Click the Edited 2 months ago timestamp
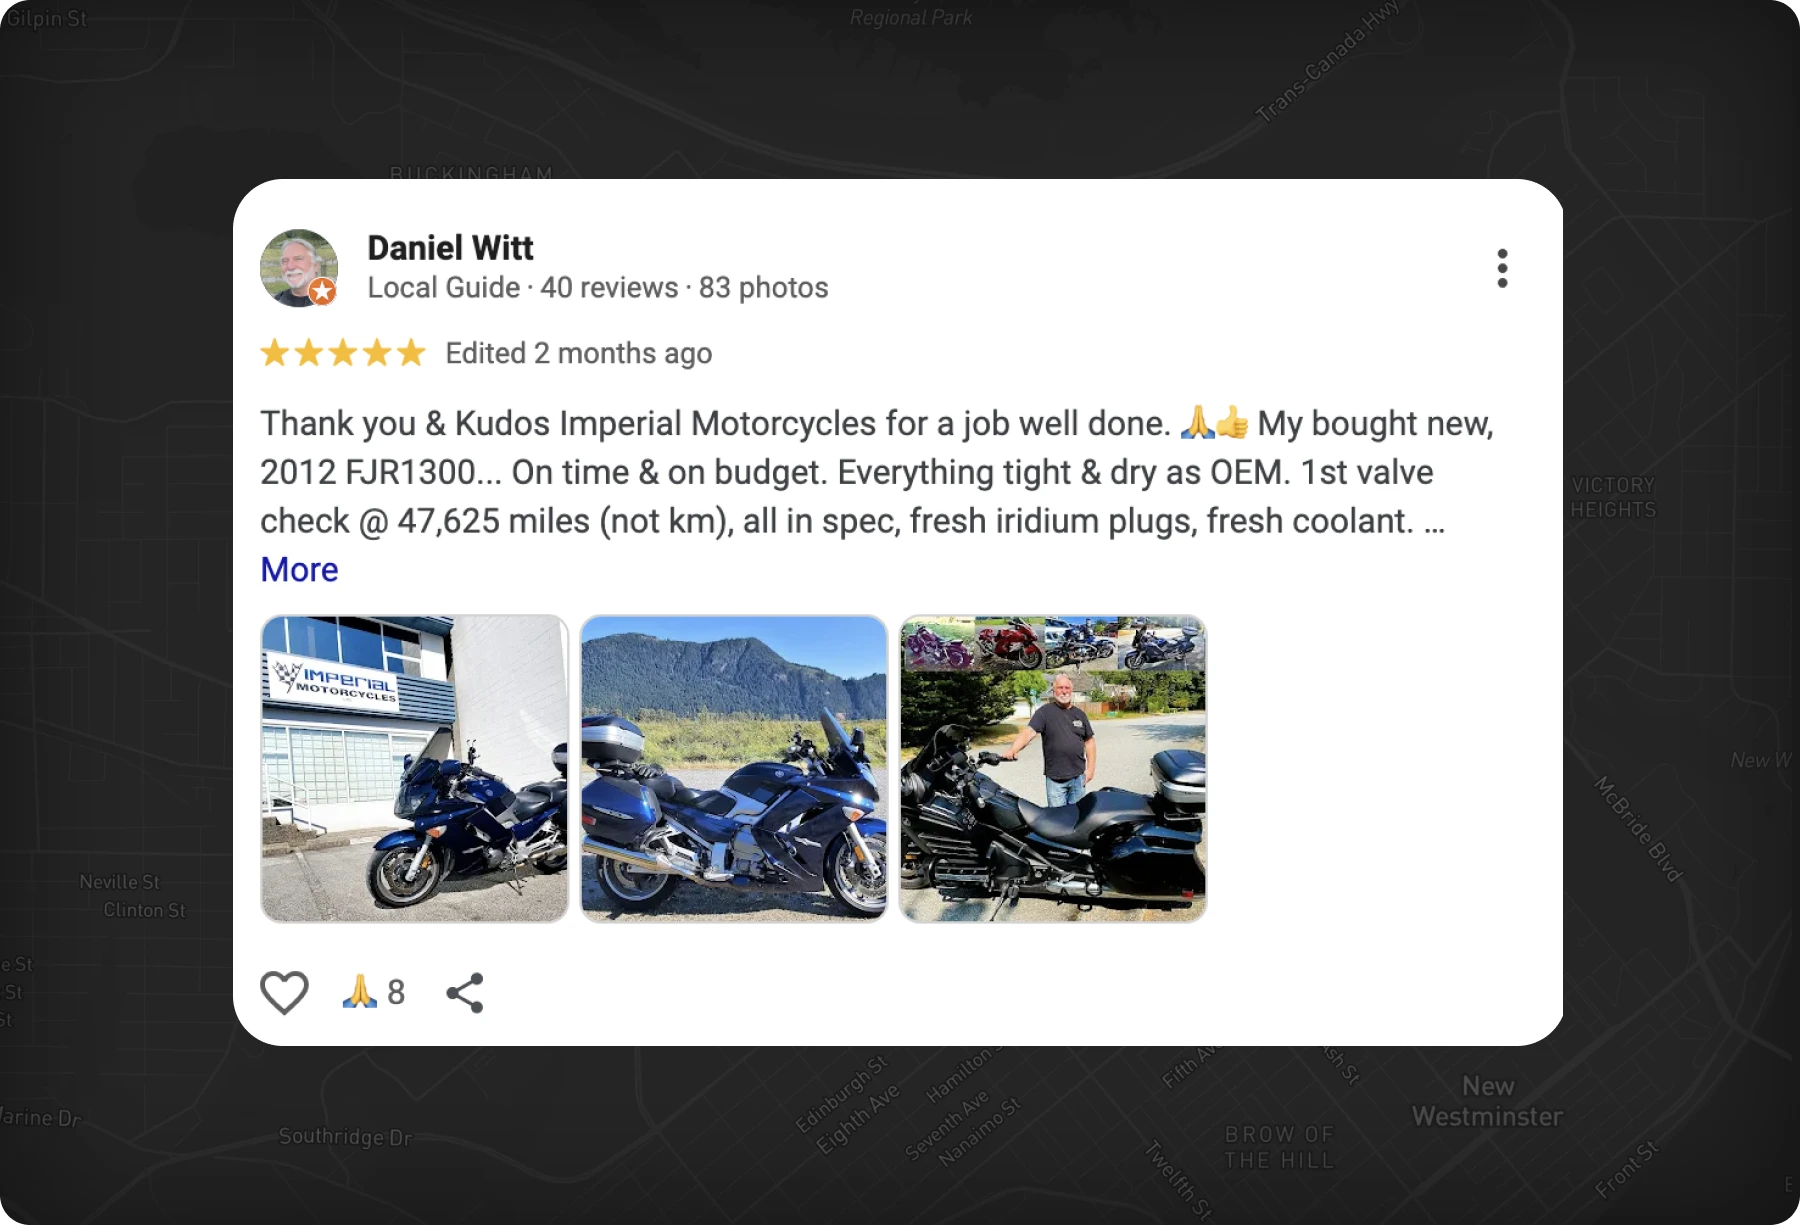The height and width of the screenshot is (1225, 1800). pyautogui.click(x=579, y=353)
